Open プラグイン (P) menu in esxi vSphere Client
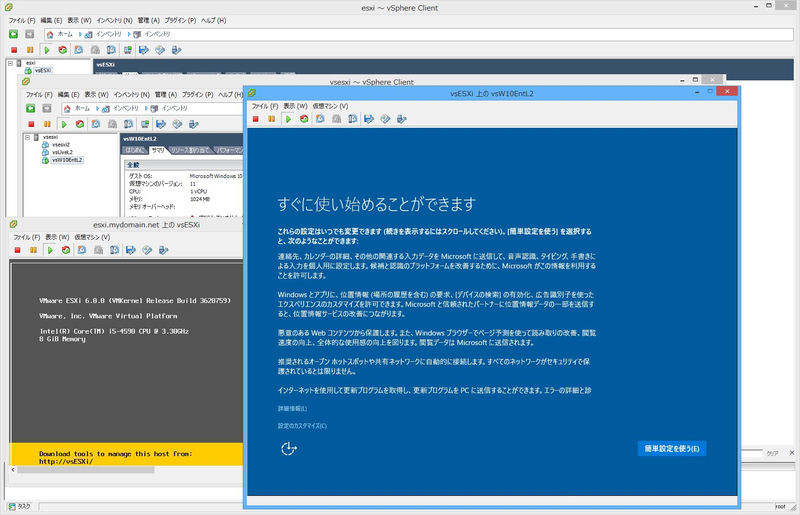The image size is (800, 515). [x=180, y=20]
